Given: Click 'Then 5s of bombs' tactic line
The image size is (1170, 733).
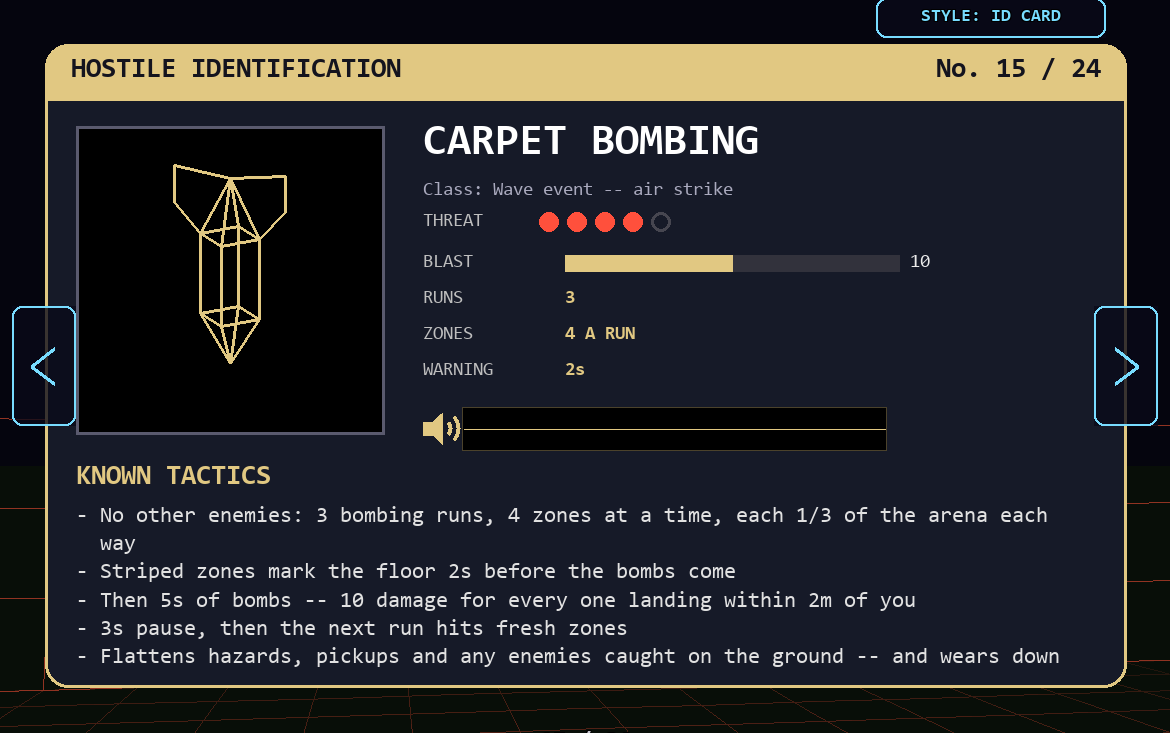Looking at the screenshot, I should (496, 600).
